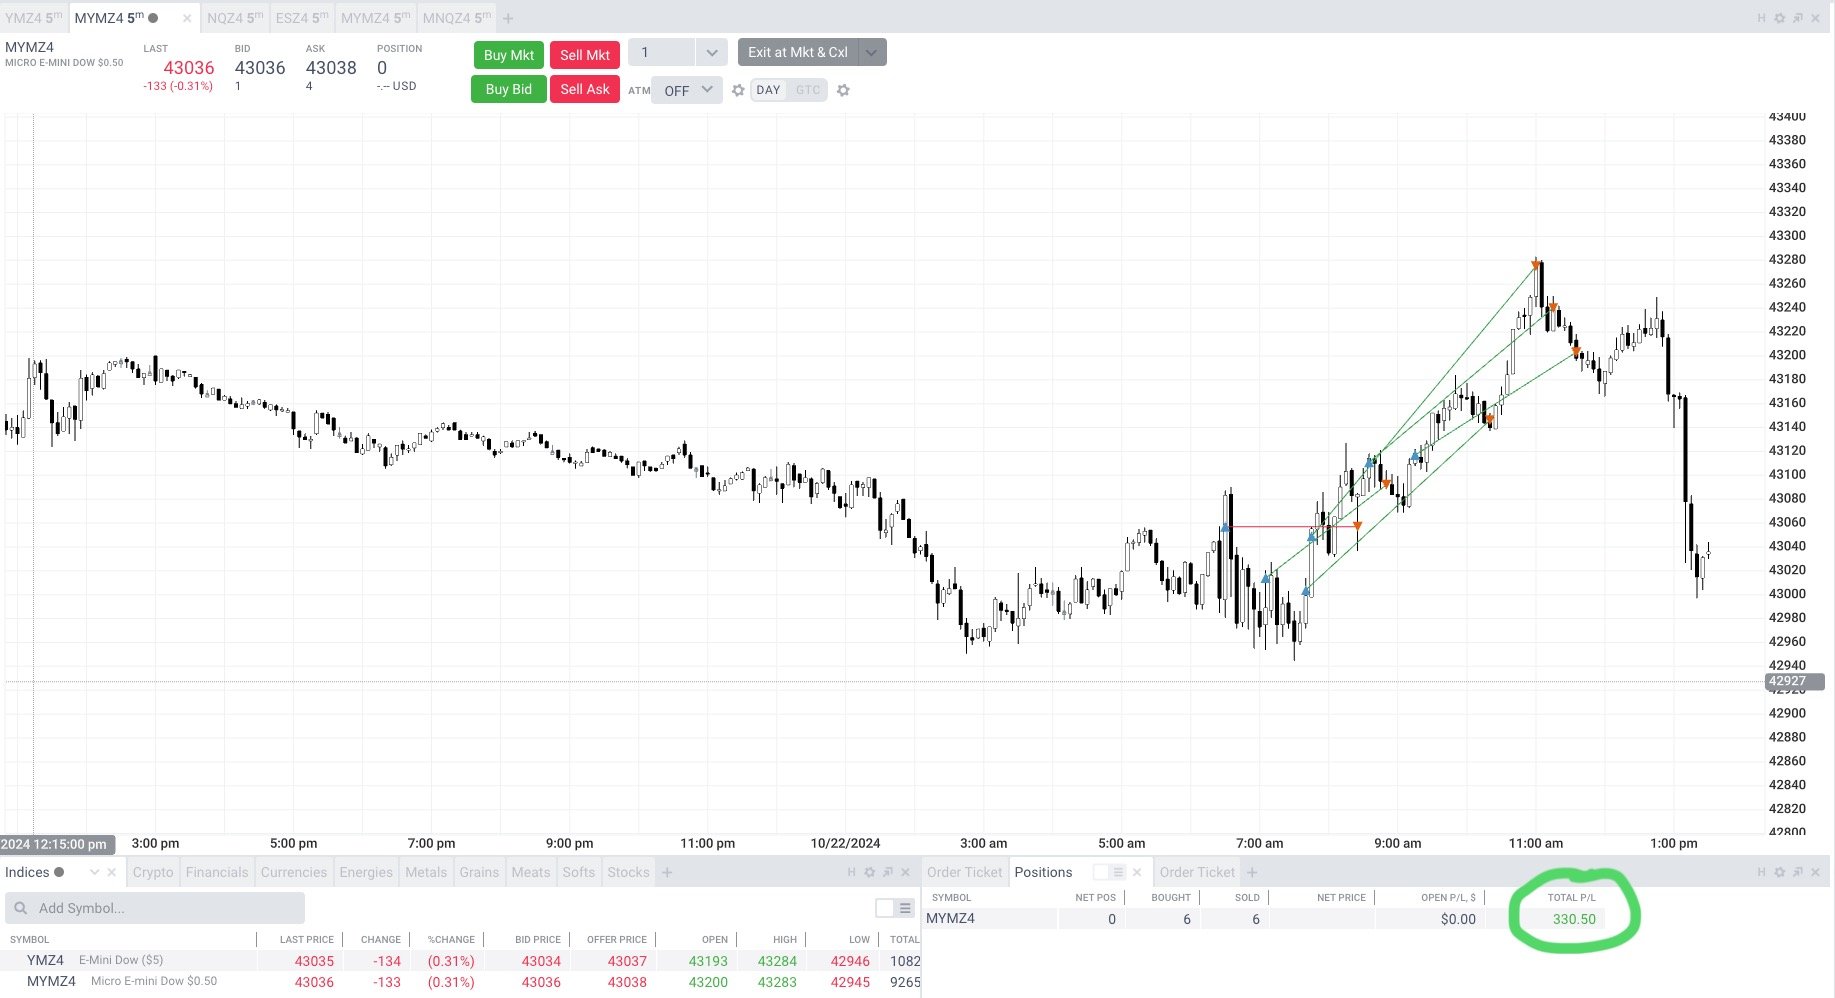Open the Currencies watchlist tab
The width and height of the screenshot is (1835, 998).
pyautogui.click(x=294, y=872)
